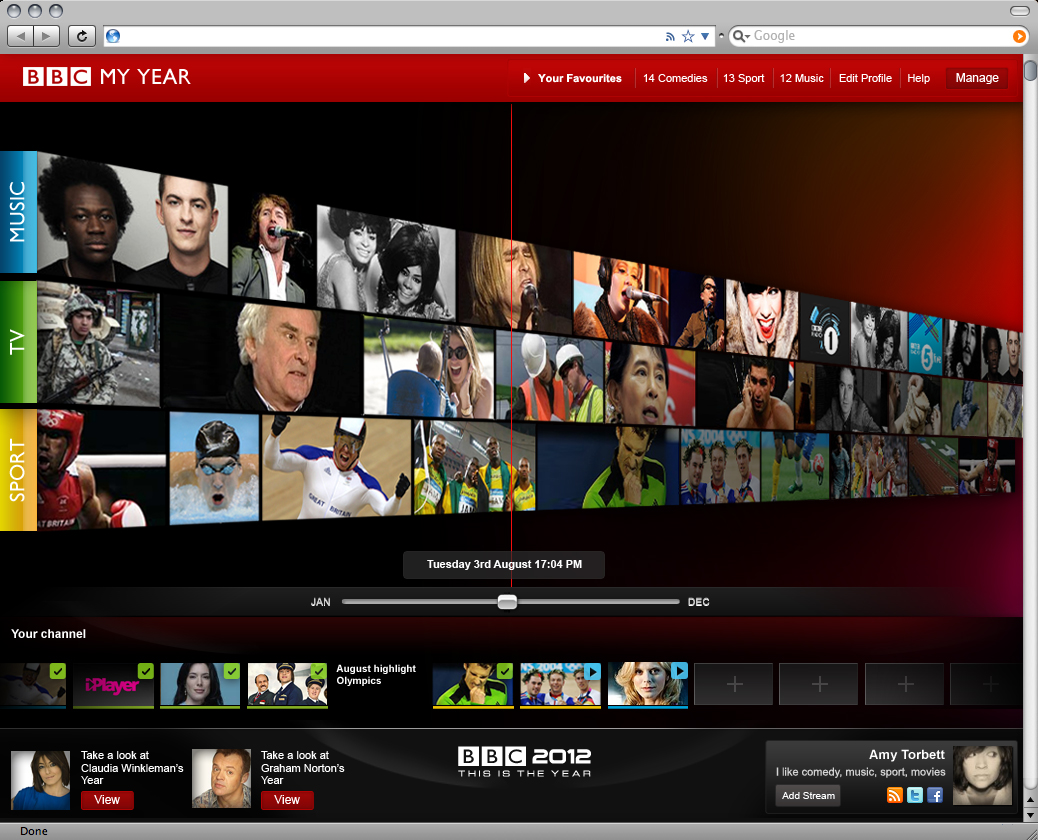Open the Help menu item
Viewport: 1038px width, 840px height.
(x=918, y=78)
